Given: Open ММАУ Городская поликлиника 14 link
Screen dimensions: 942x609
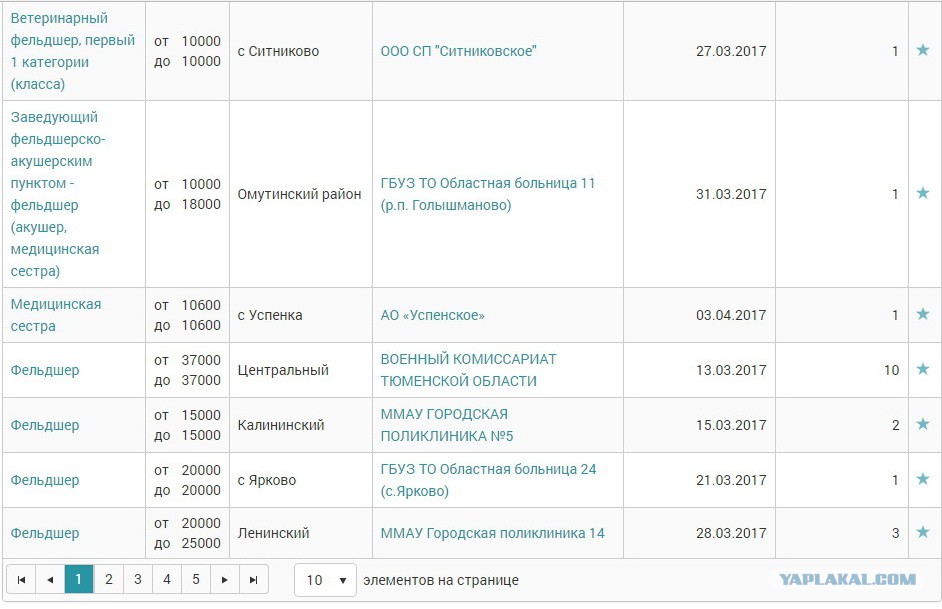Looking at the screenshot, I should [493, 533].
